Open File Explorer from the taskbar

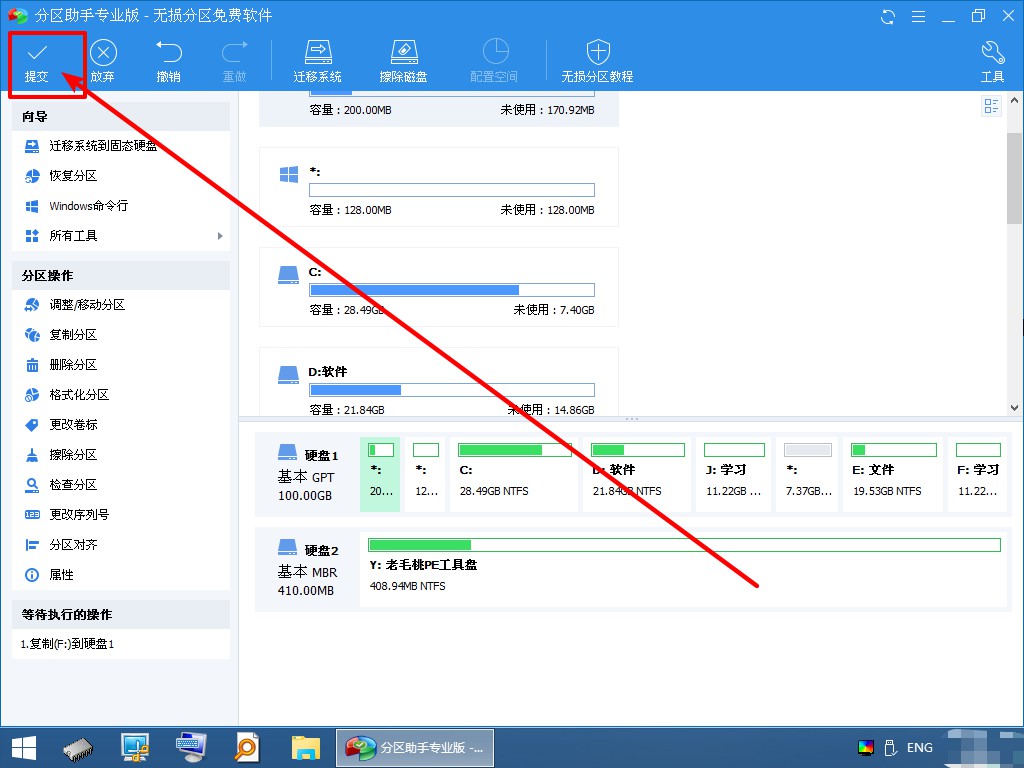[x=306, y=748]
